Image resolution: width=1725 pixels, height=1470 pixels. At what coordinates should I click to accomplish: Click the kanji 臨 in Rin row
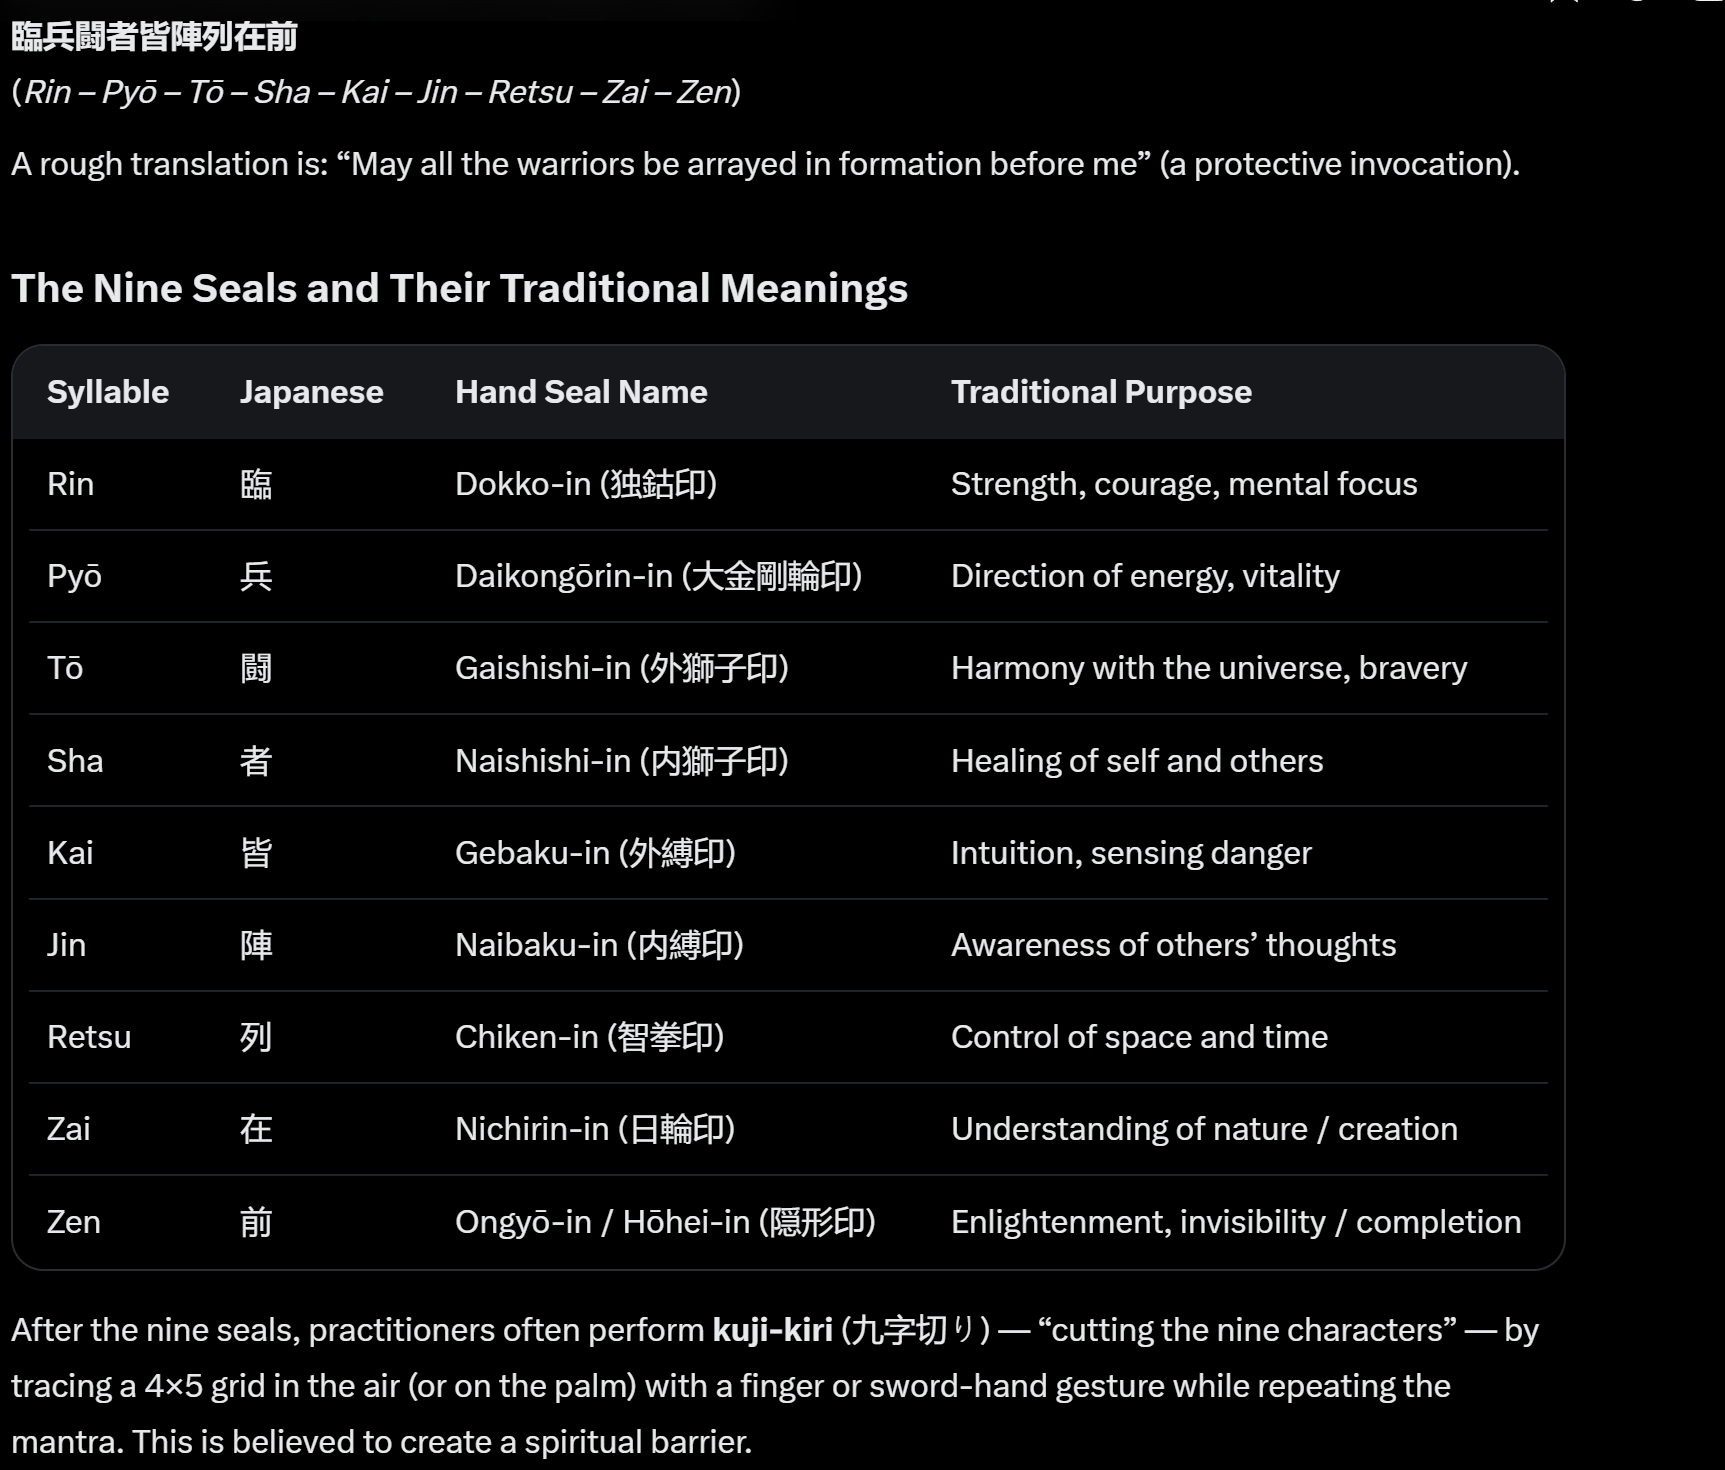(256, 484)
